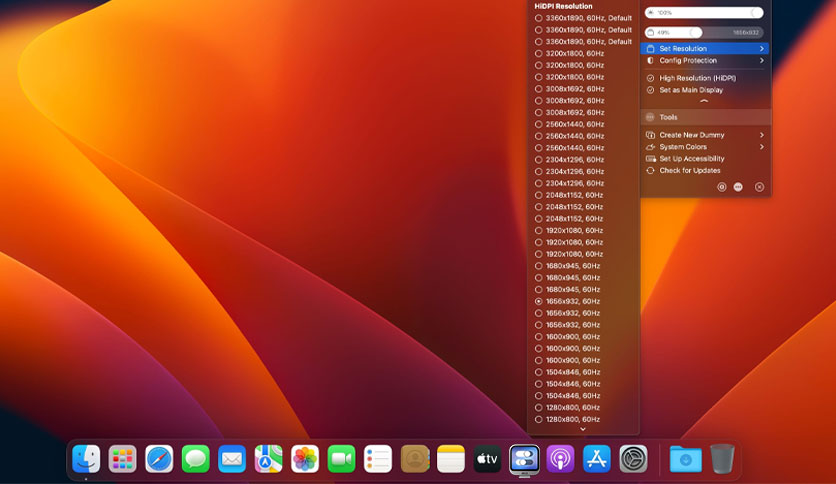Viewport: 836px width, 484px height.
Task: Open the Photos app in the Dock
Action: tap(305, 459)
